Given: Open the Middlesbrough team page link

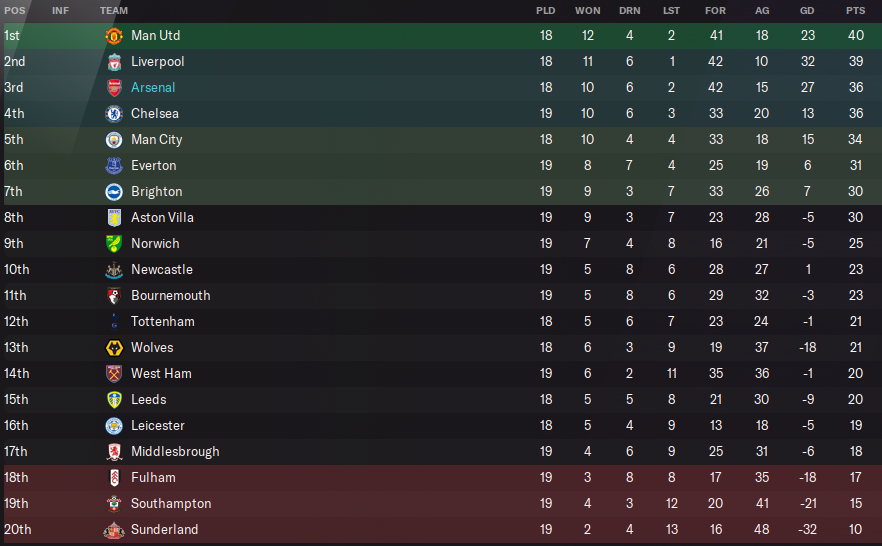Looking at the screenshot, I should tap(175, 452).
